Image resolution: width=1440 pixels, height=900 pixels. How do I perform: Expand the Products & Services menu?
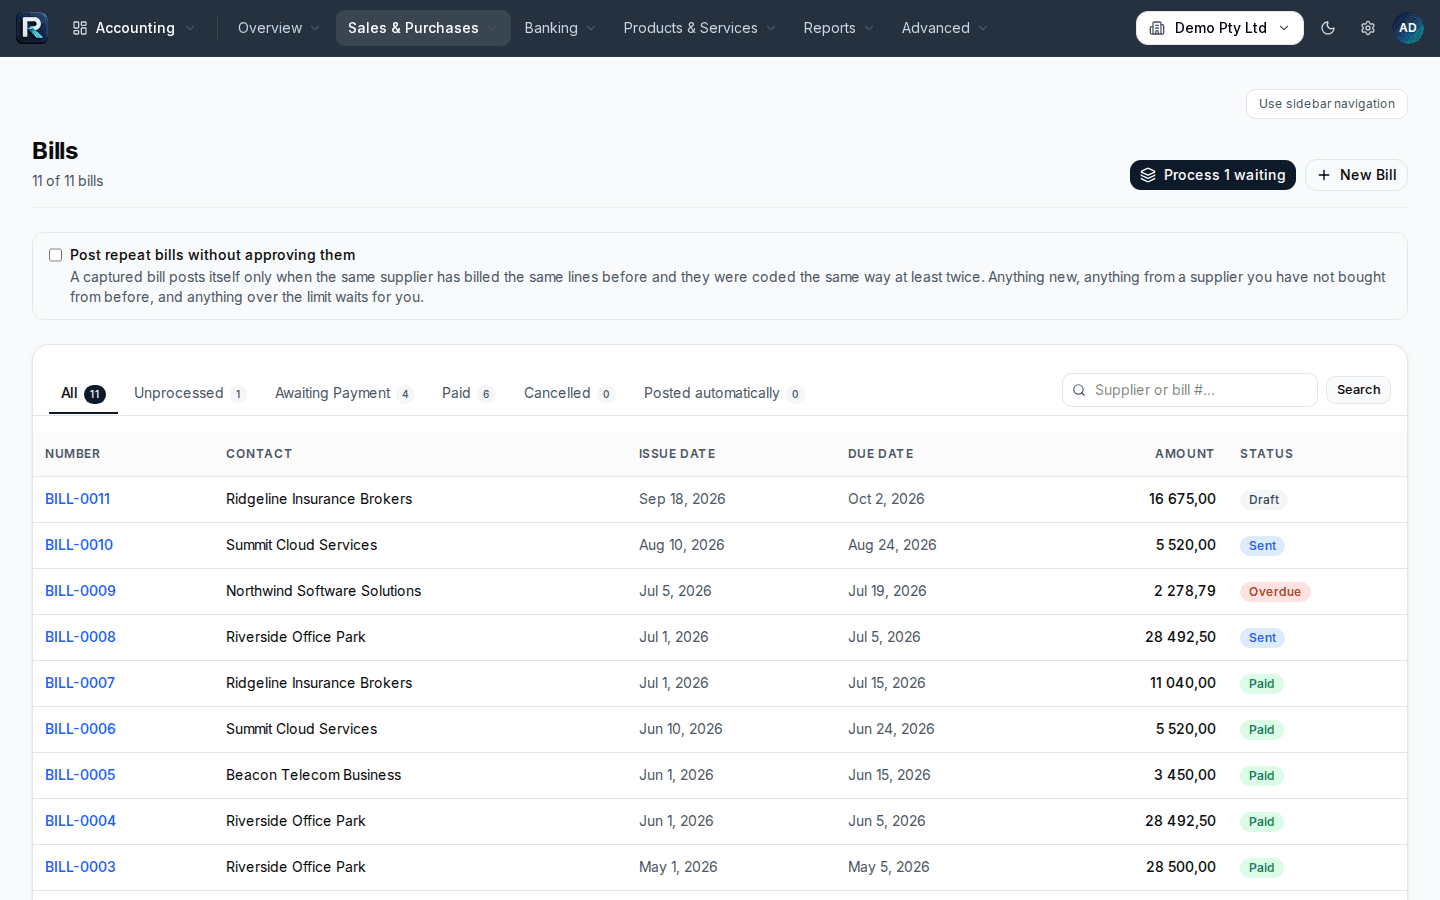[700, 28]
